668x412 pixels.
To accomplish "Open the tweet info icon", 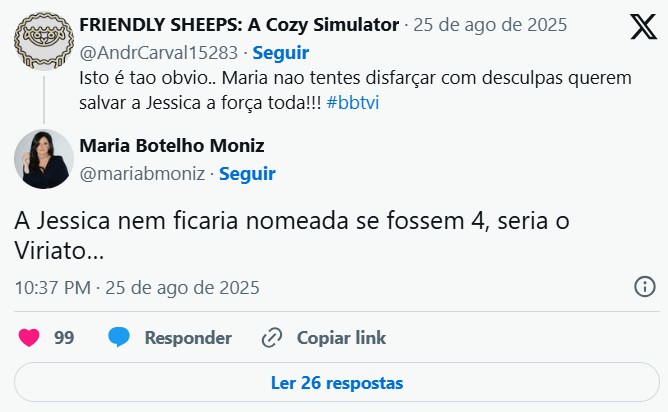I will click(645, 288).
